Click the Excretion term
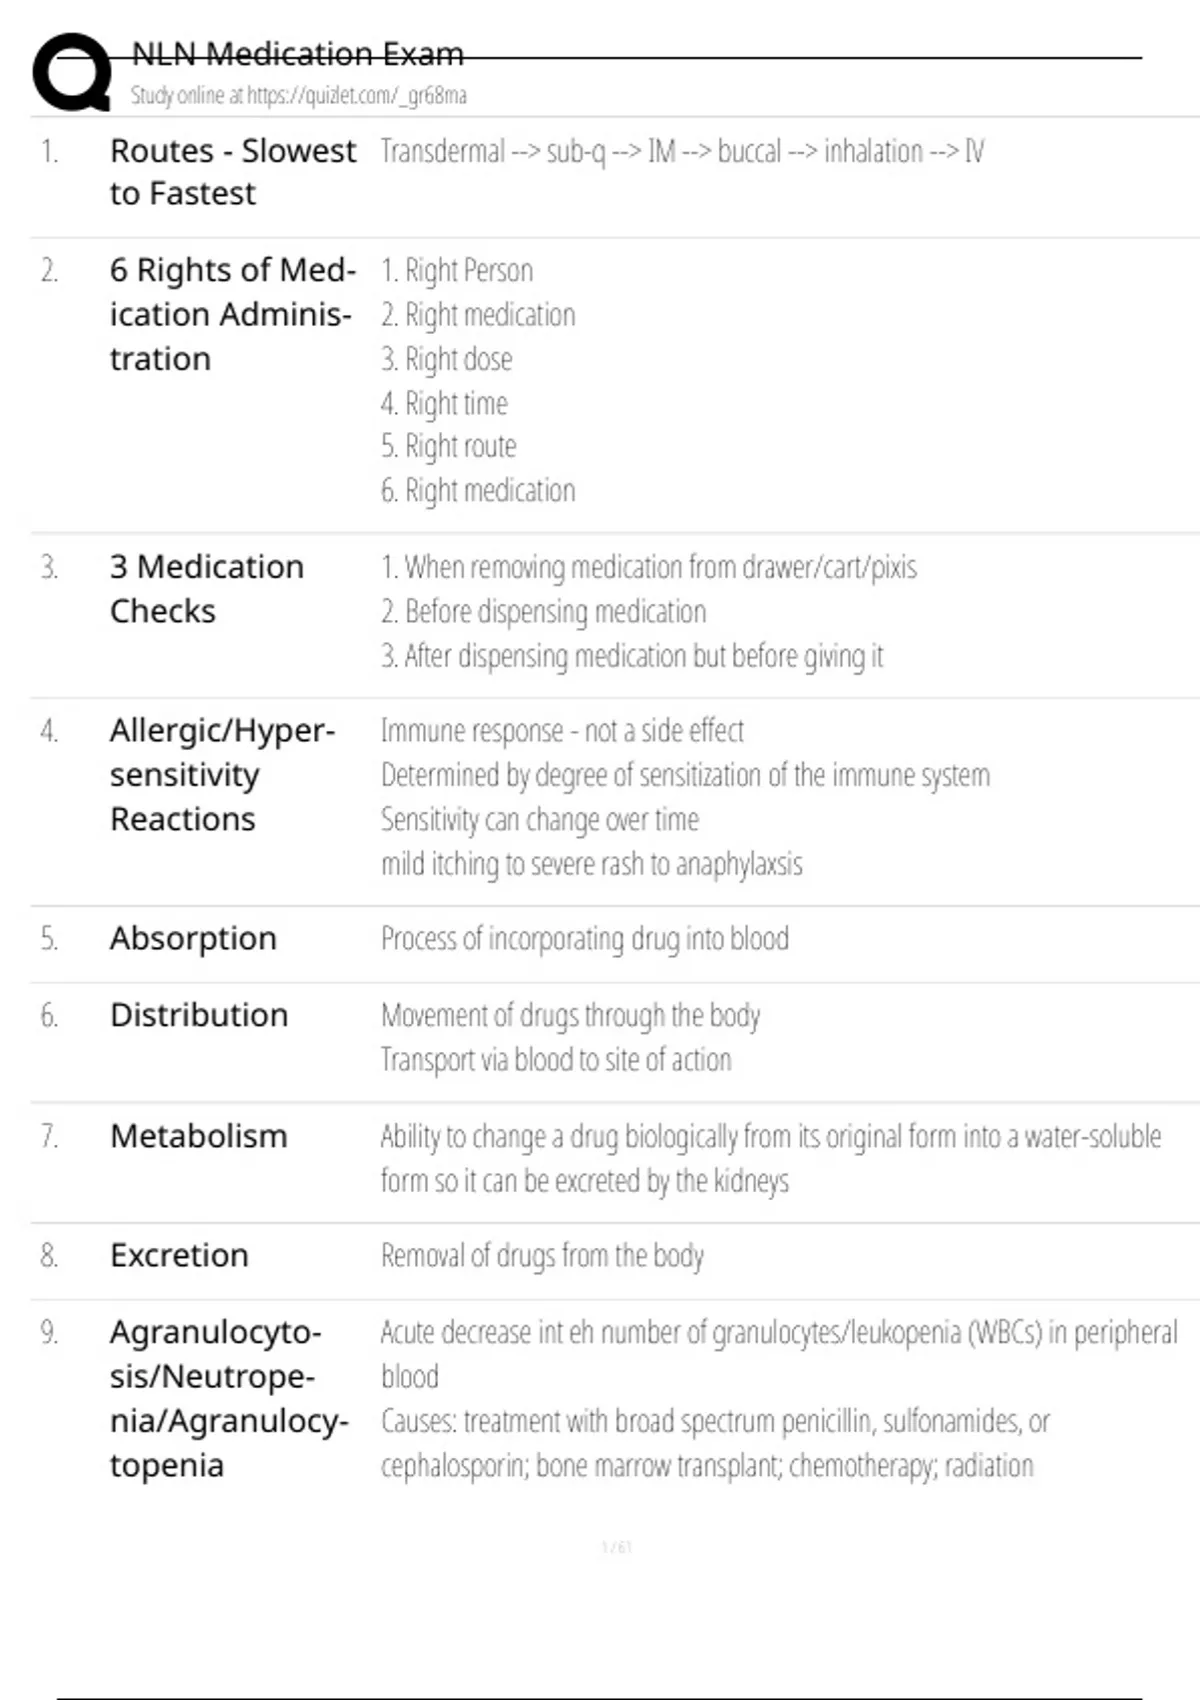 (x=179, y=1255)
